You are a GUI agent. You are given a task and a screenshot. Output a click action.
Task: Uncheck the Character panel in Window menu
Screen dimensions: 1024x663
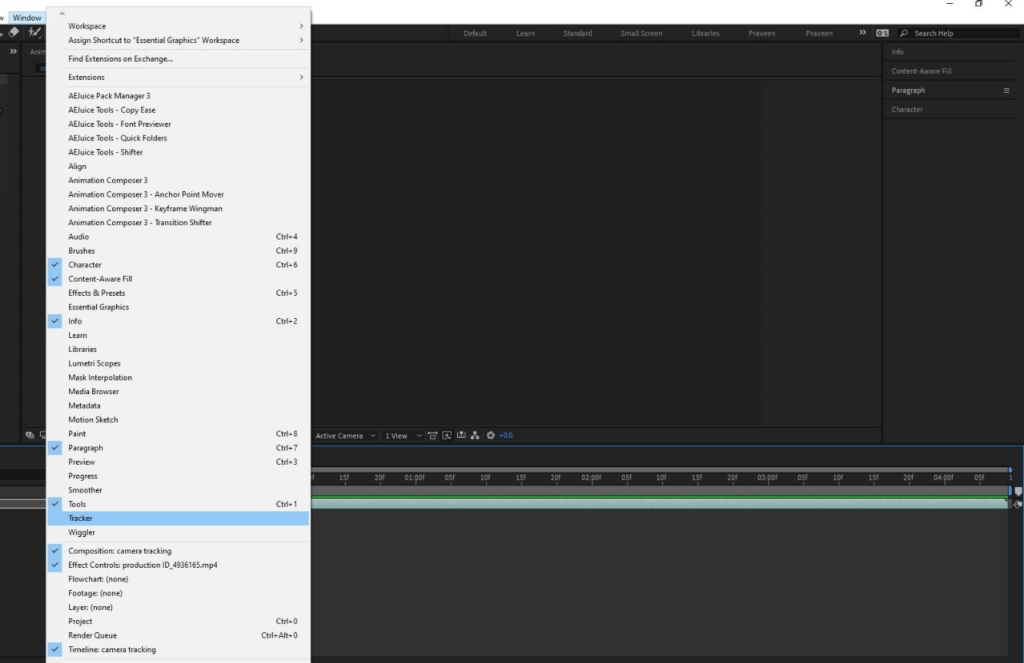coord(85,265)
